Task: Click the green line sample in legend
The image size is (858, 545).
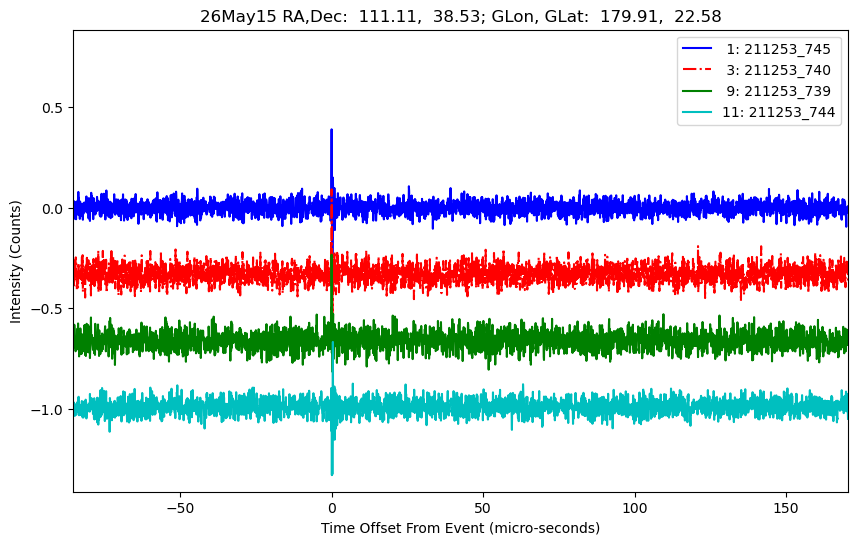Action: point(697,91)
